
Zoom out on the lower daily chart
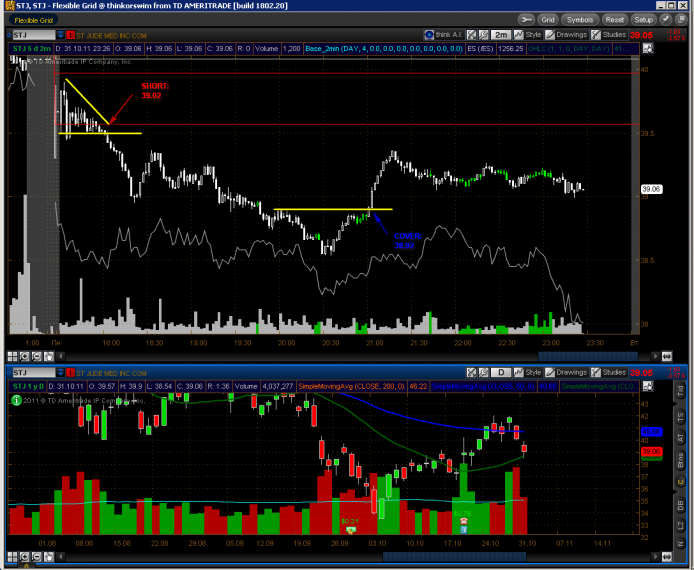tap(36, 556)
